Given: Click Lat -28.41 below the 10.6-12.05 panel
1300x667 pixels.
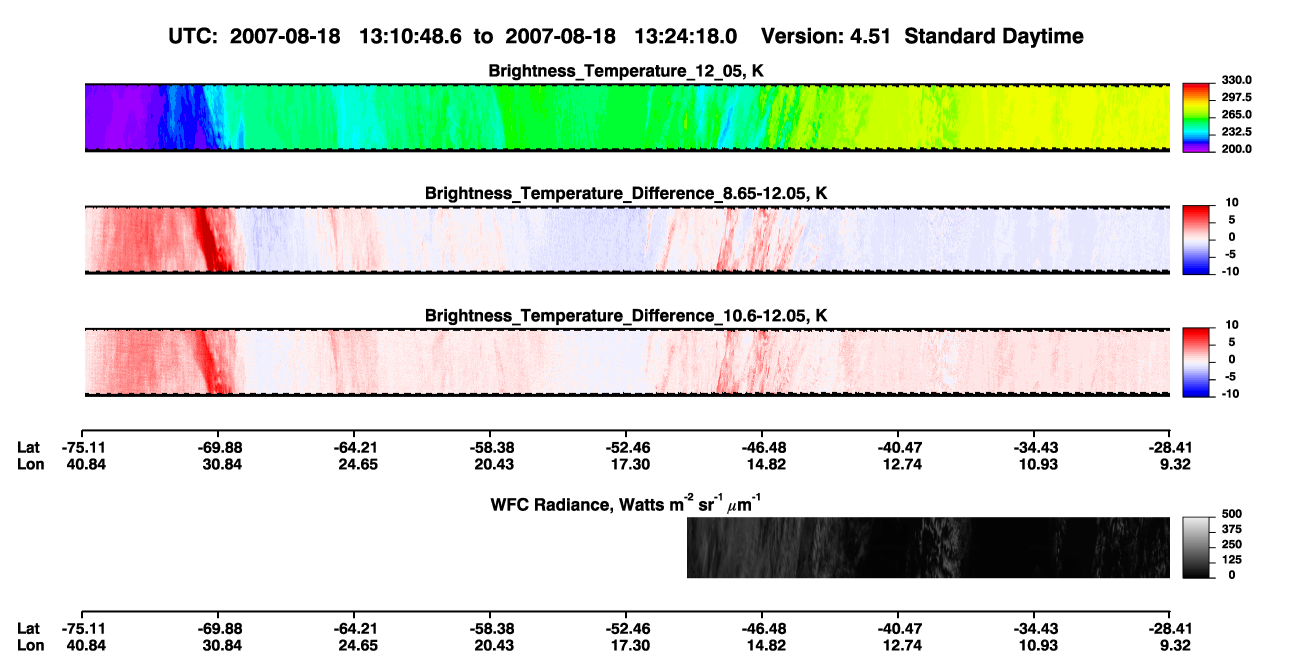Looking at the screenshot, I should click(1169, 448).
